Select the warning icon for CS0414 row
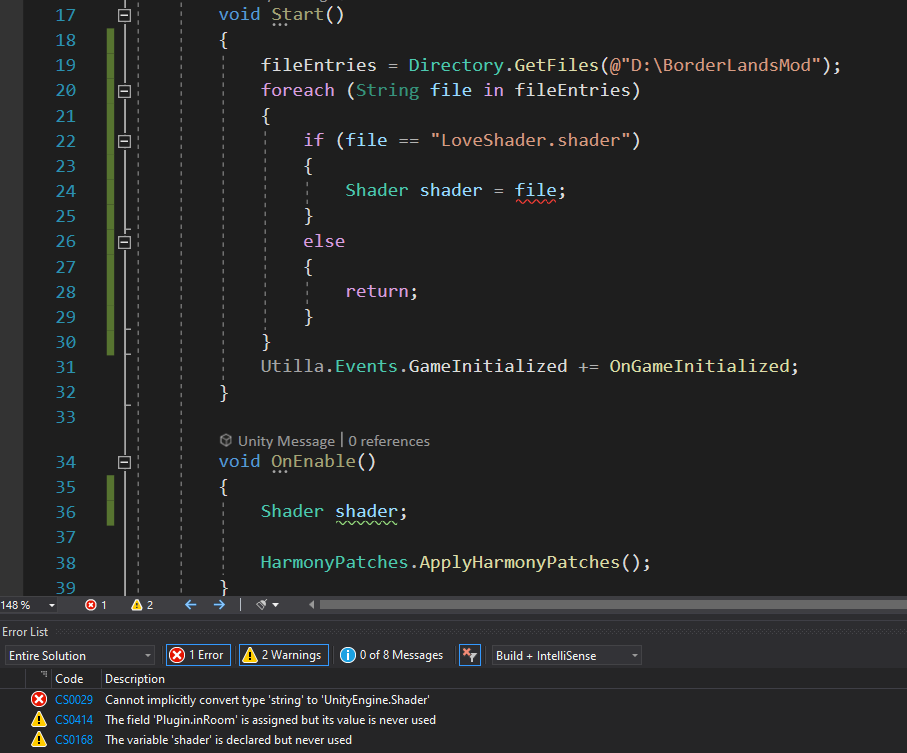The image size is (907, 753). pyautogui.click(x=39, y=719)
